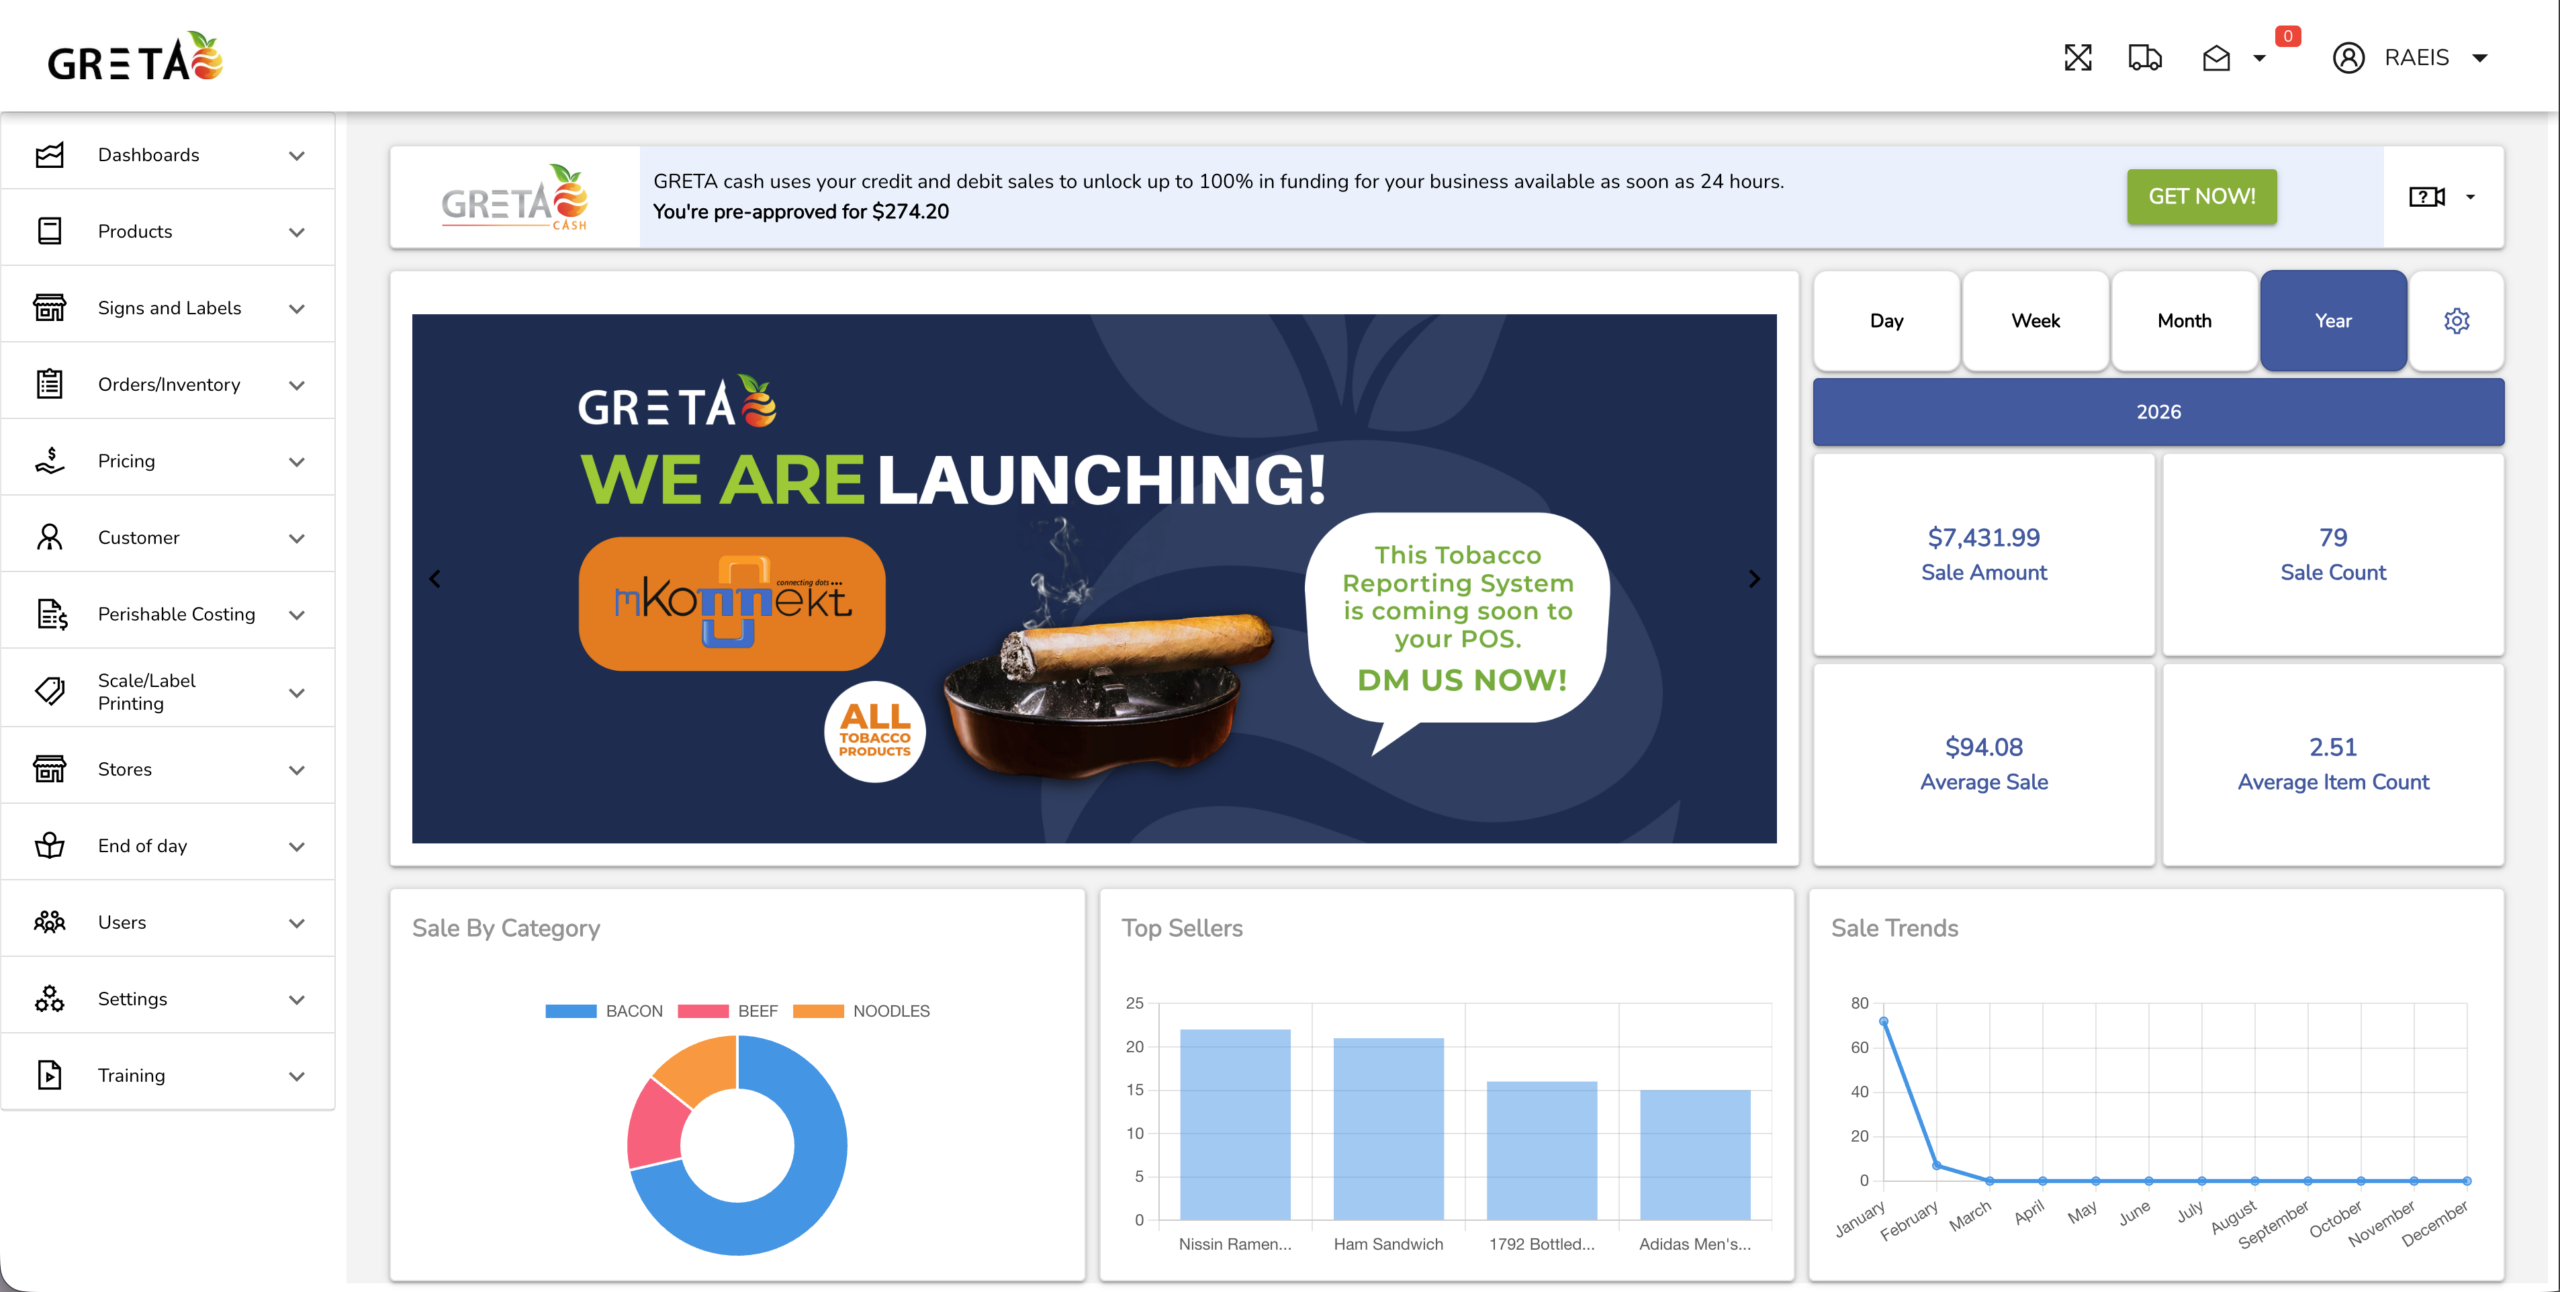Viewport: 2560px width, 1292px height.
Task: Expand the Users menu chevron
Action: coord(297,923)
